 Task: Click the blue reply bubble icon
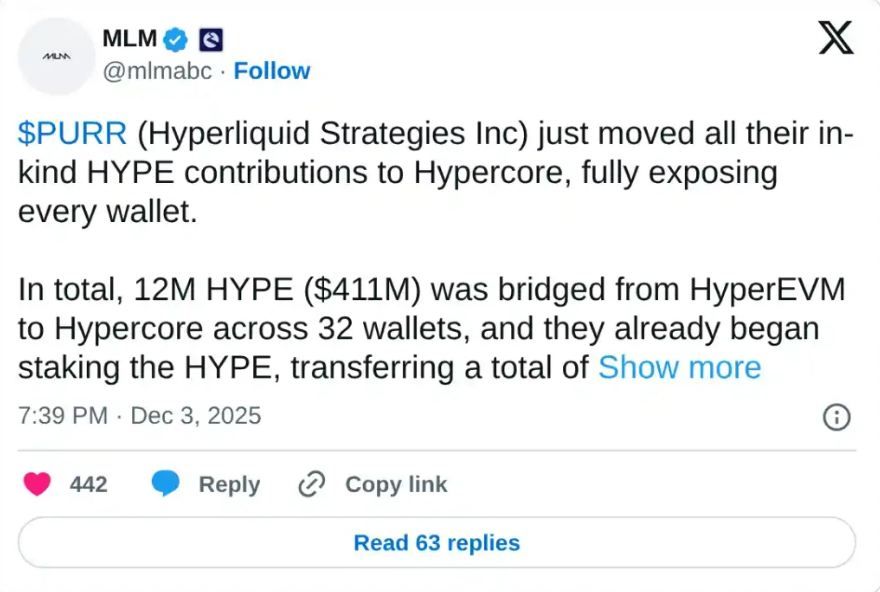(165, 484)
